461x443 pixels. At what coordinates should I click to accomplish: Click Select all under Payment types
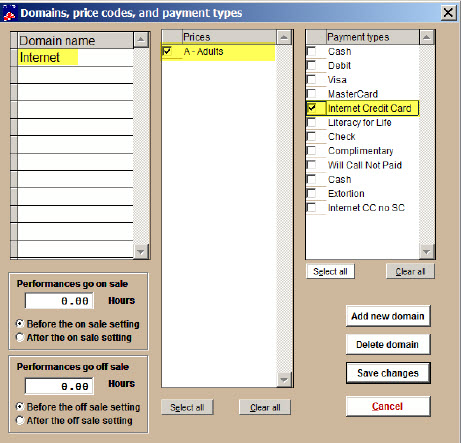point(330,272)
